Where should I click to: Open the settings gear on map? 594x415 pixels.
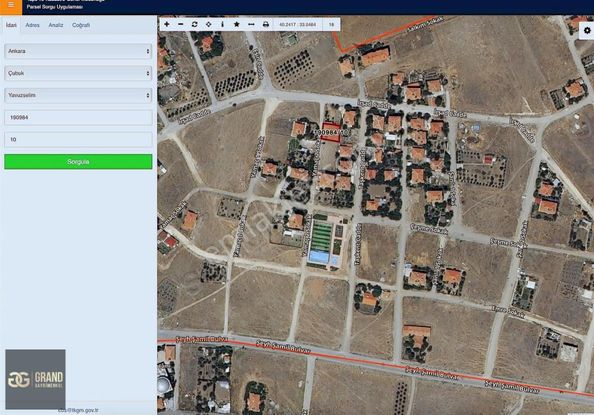coord(587,30)
